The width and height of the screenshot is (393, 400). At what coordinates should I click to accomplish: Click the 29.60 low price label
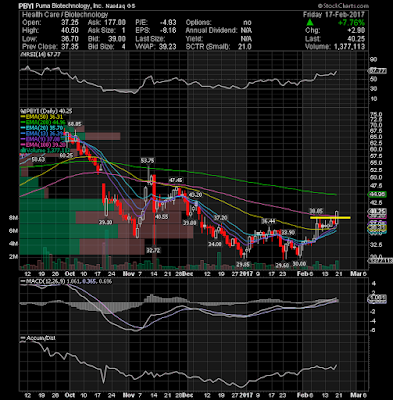282,265
